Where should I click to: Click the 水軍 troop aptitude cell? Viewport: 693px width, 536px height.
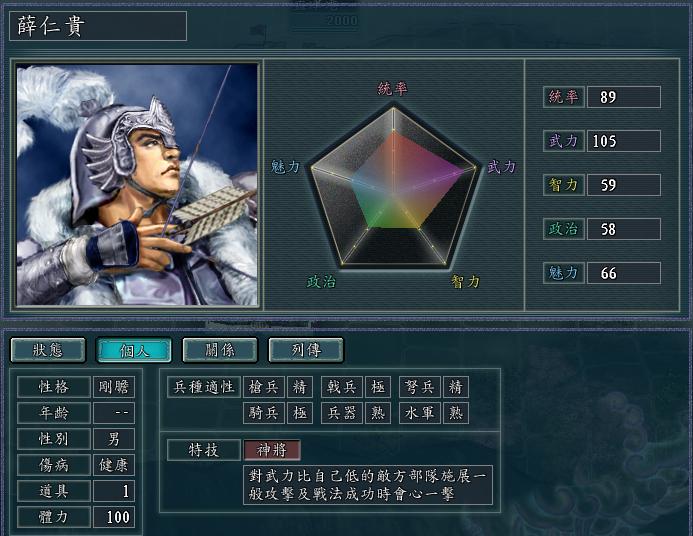click(x=420, y=413)
